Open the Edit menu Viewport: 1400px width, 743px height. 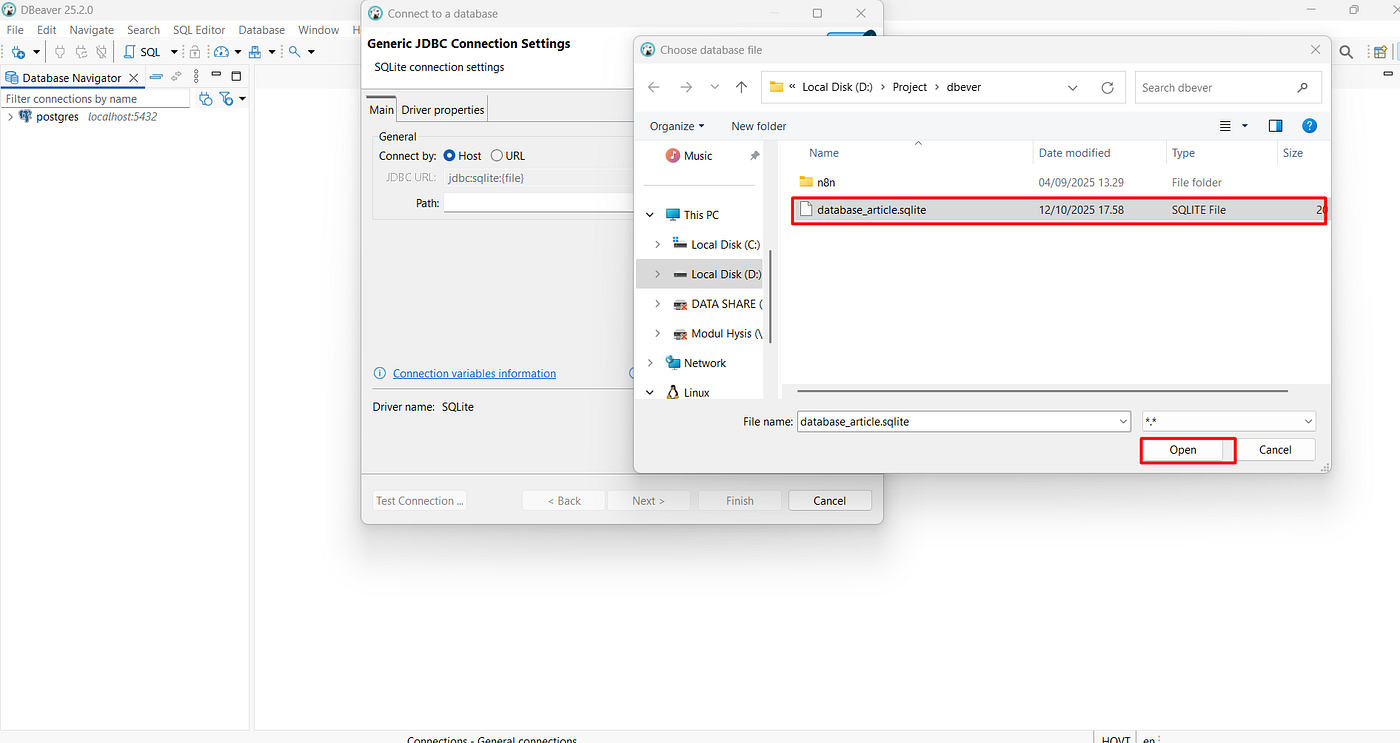pyautogui.click(x=47, y=30)
